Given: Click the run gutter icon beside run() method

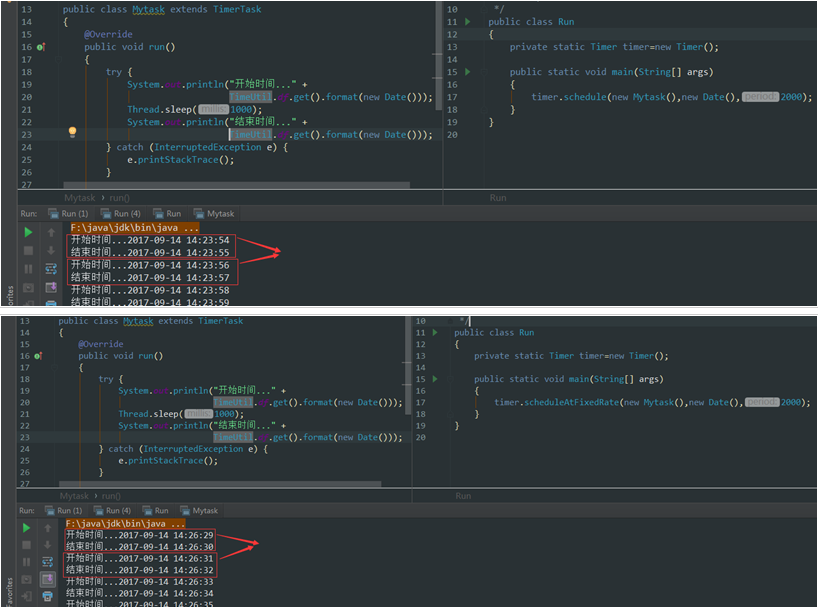Looking at the screenshot, I should [41, 46].
